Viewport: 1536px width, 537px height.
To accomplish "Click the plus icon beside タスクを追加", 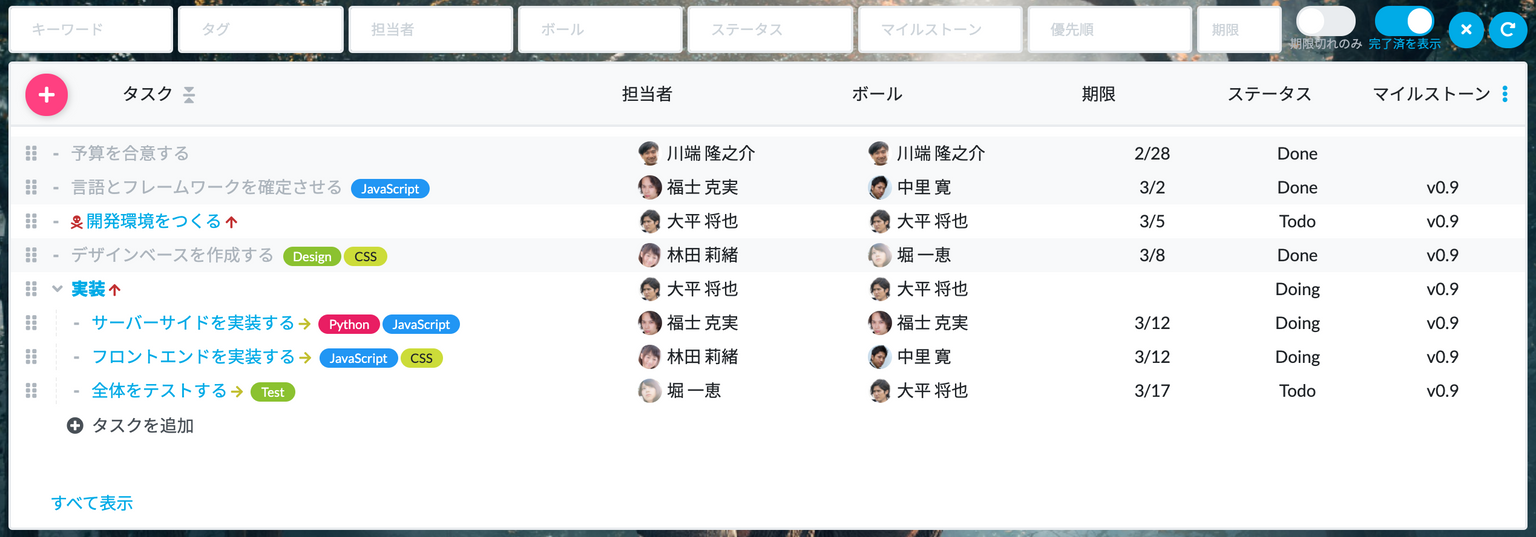I will coord(75,426).
